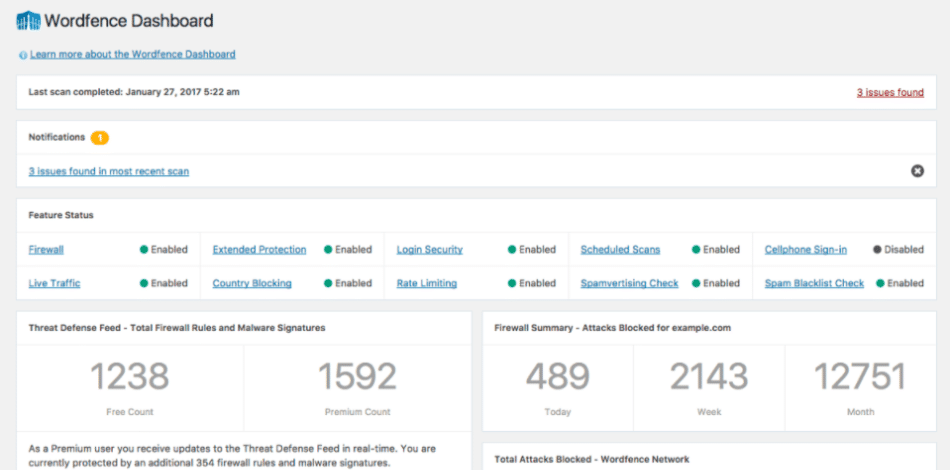This screenshot has height=470, width=950.
Task: Open Rate Limiting options
Action: pos(426,283)
